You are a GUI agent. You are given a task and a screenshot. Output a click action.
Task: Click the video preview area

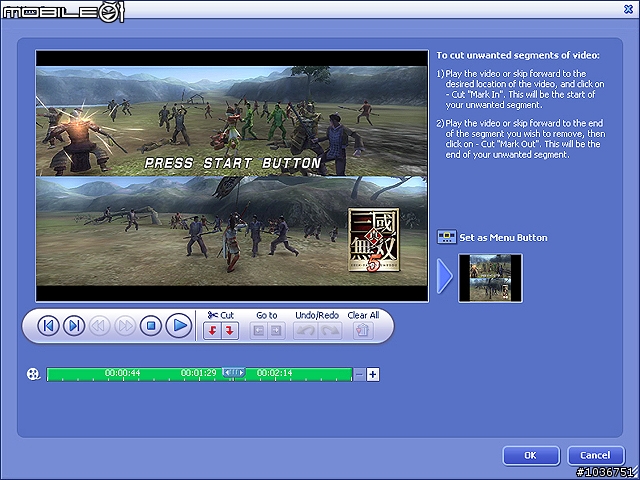(x=232, y=176)
